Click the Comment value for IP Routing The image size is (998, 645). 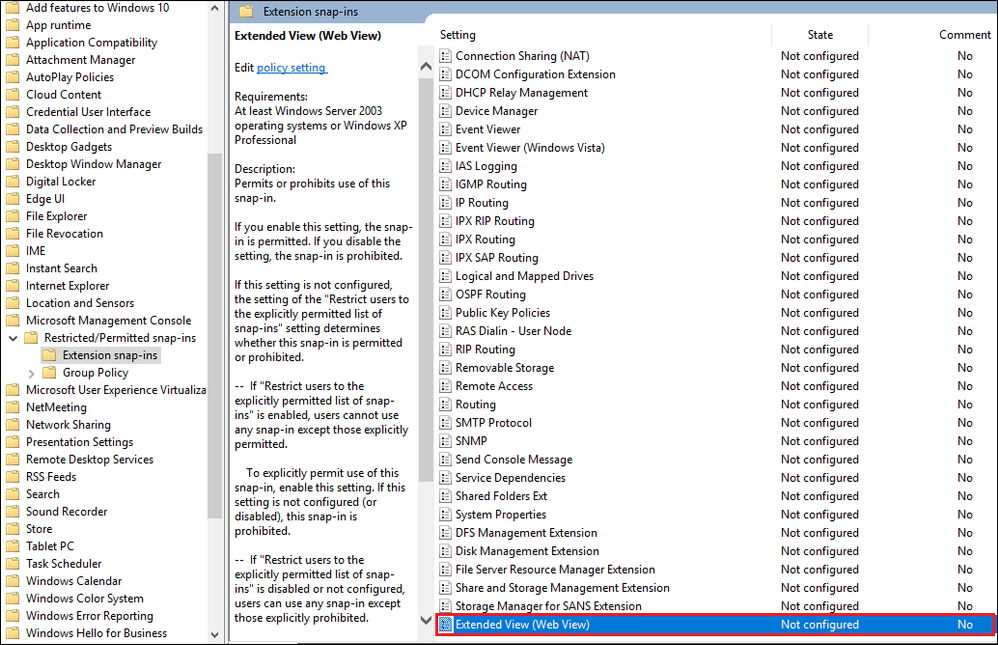(x=965, y=203)
